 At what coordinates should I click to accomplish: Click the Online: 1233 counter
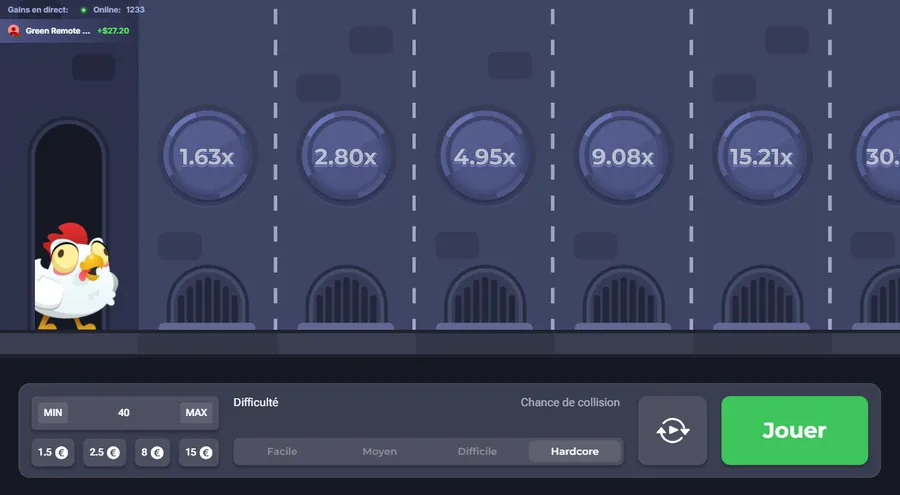[119, 10]
